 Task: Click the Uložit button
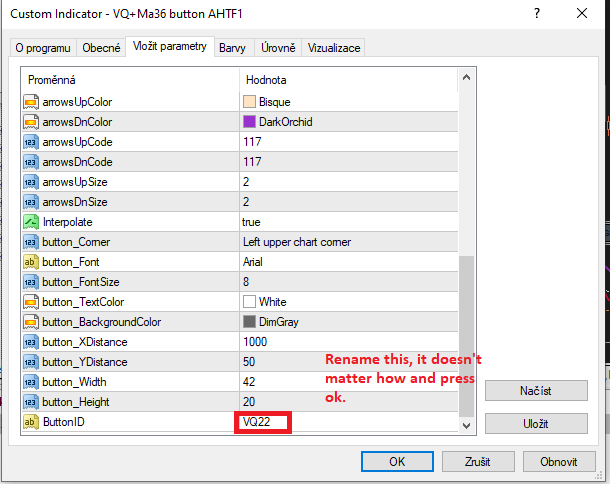[x=536, y=423]
